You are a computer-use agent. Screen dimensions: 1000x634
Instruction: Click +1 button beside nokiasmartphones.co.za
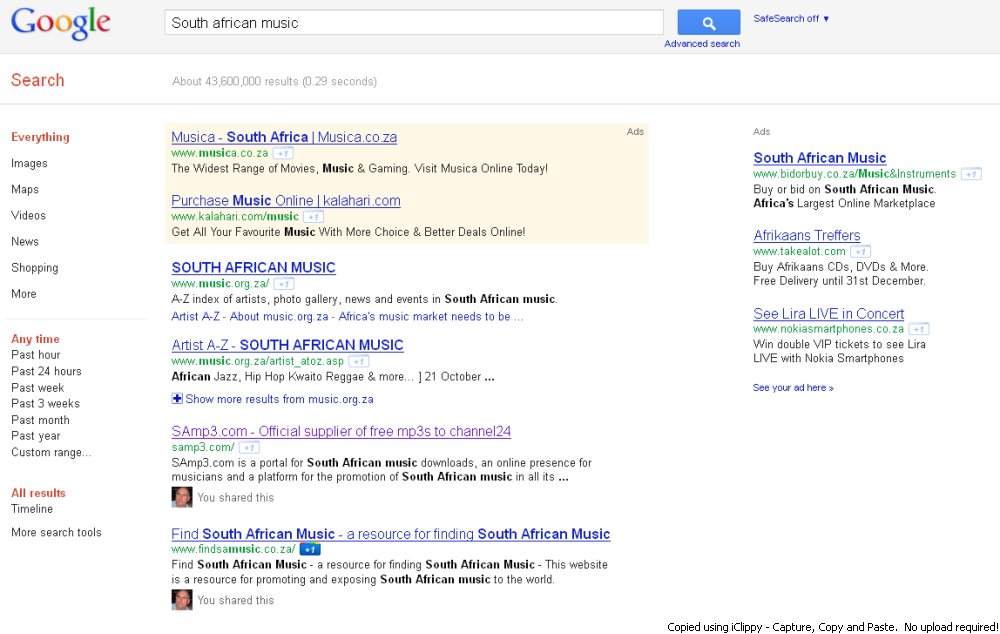919,329
